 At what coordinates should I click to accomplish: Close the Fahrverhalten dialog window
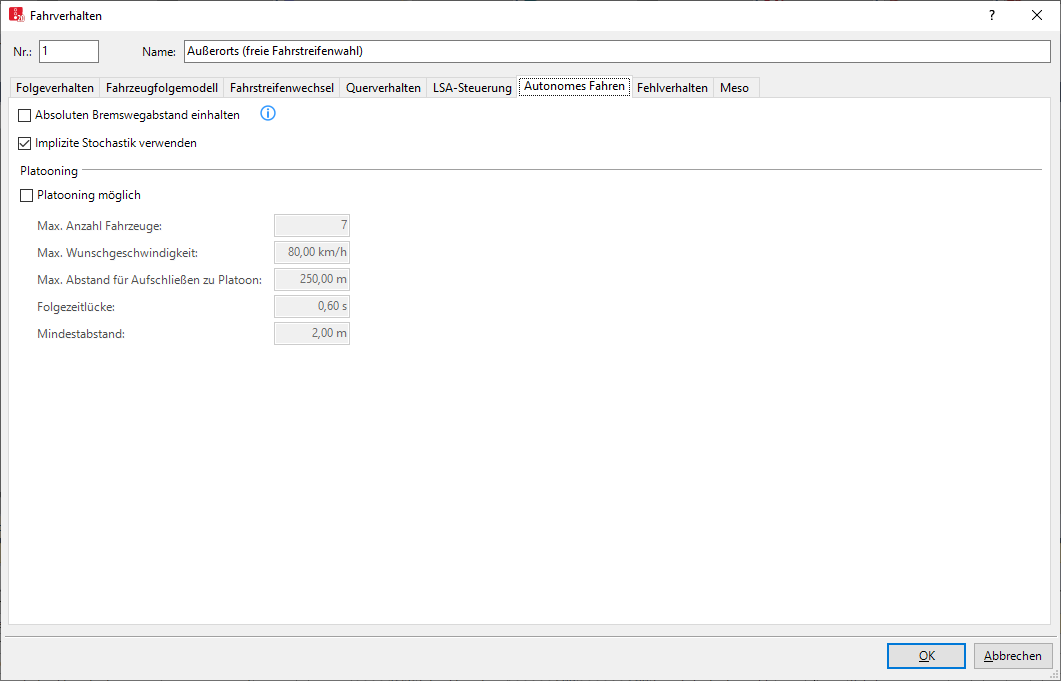[1037, 15]
